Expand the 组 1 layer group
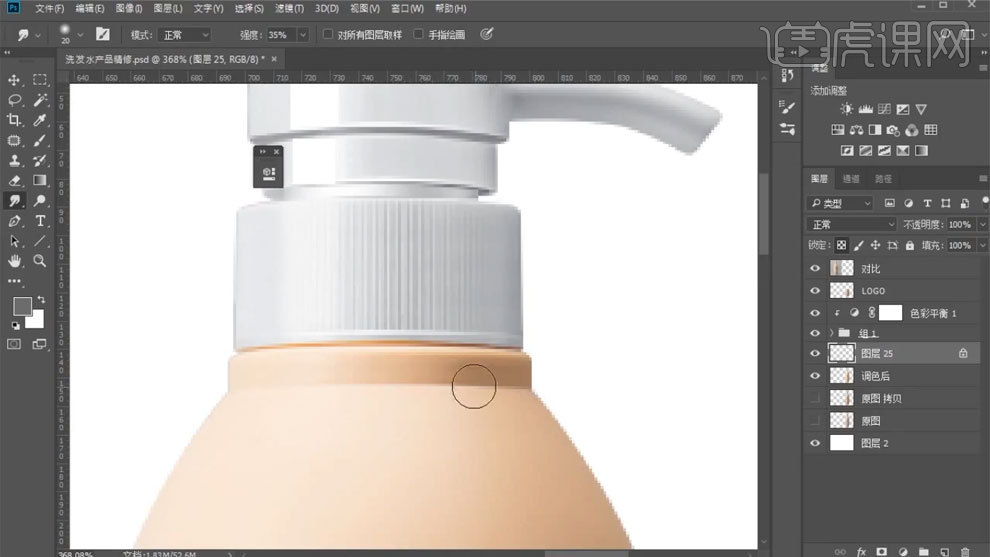The height and width of the screenshot is (557, 990). [x=831, y=333]
